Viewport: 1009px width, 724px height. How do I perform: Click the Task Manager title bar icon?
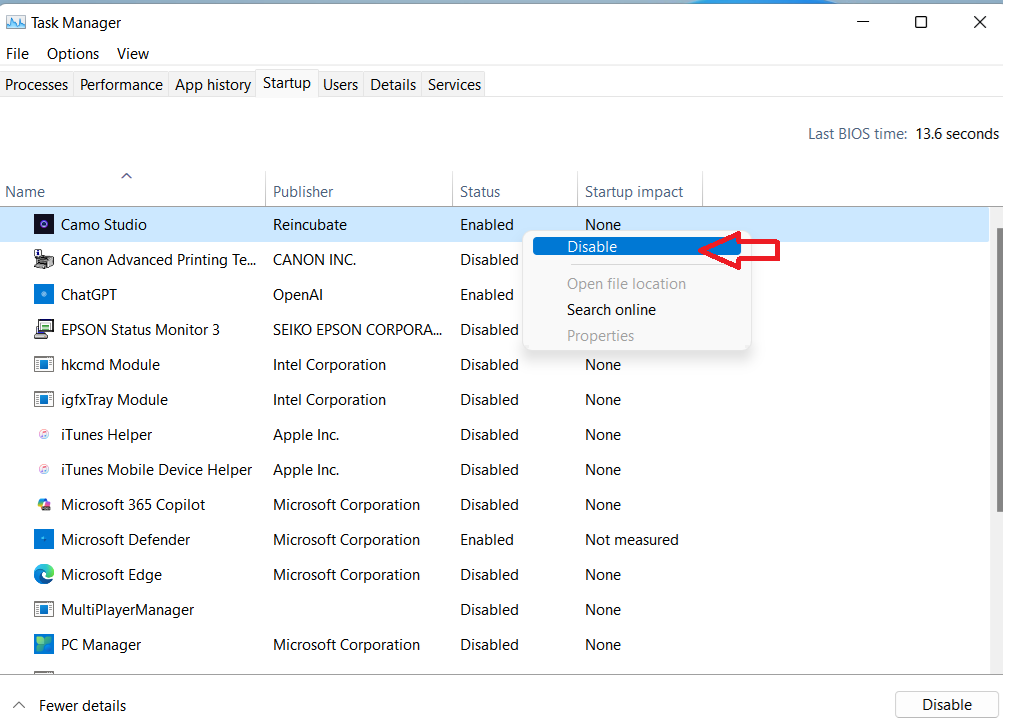15,23
